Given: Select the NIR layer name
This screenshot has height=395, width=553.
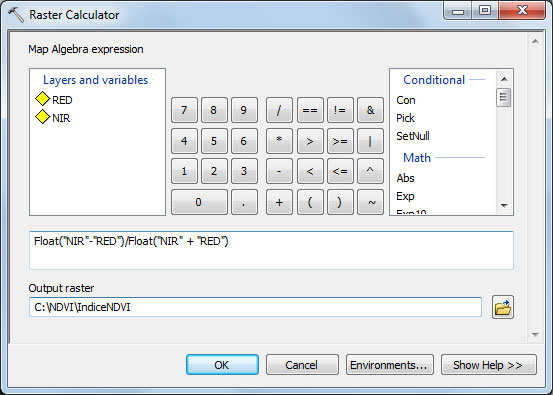Looking at the screenshot, I should click(x=61, y=118).
